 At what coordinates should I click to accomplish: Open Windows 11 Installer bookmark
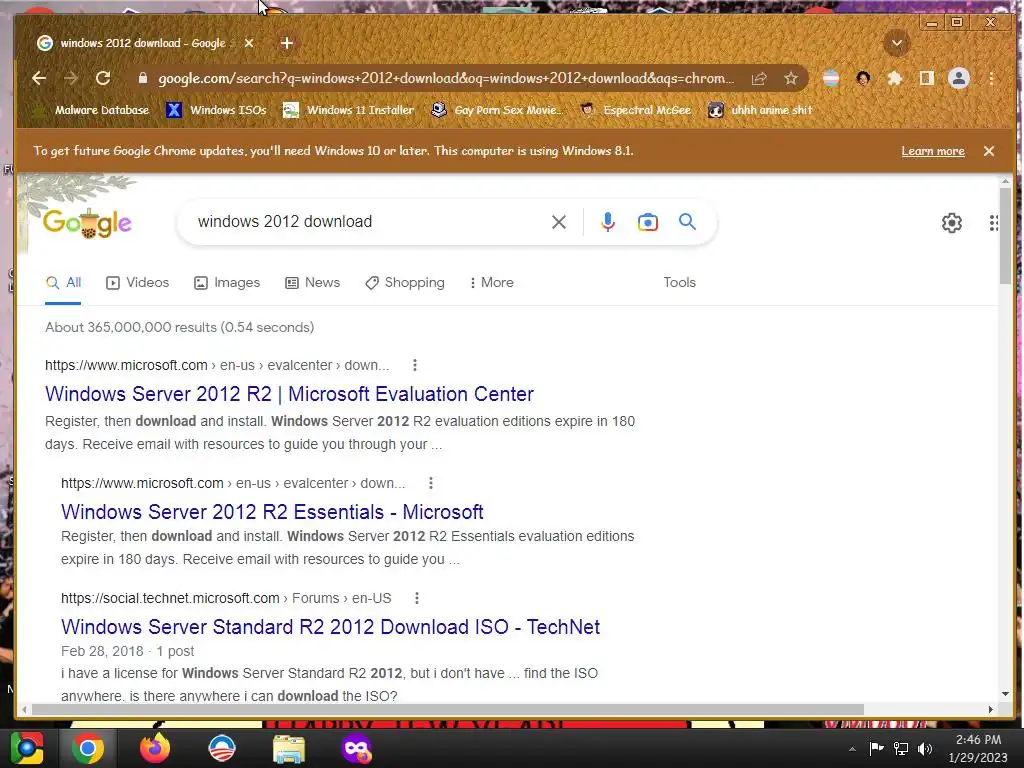click(x=348, y=110)
